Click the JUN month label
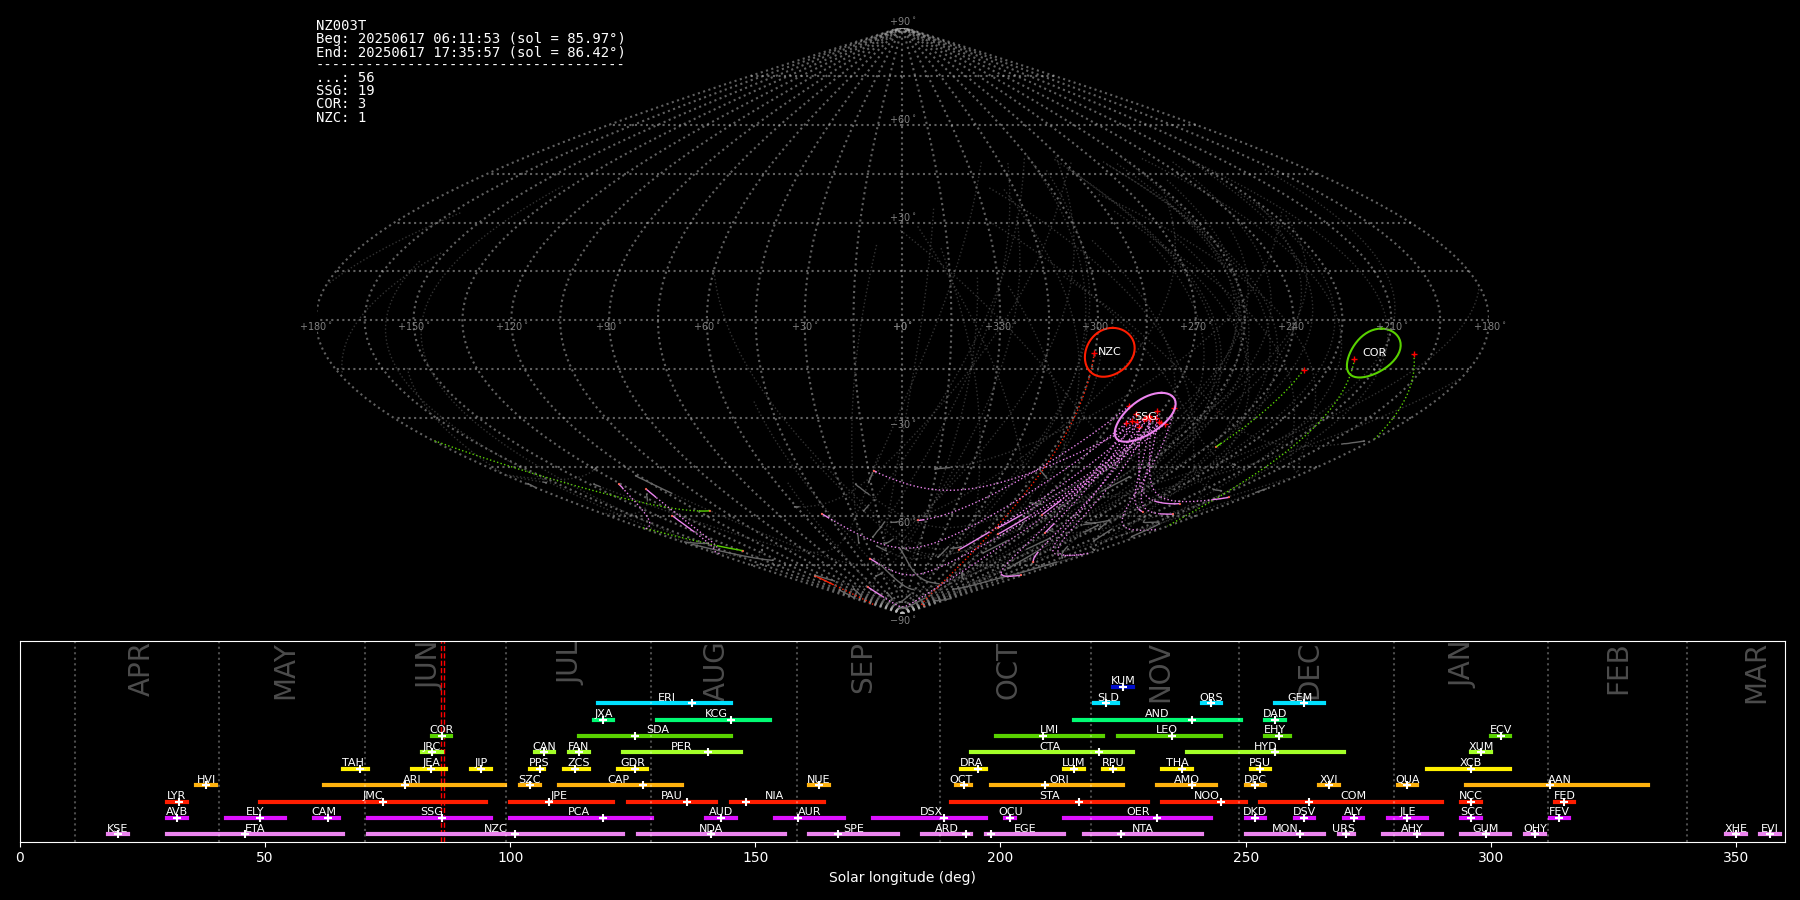This screenshot has height=900, width=1800. tap(427, 666)
